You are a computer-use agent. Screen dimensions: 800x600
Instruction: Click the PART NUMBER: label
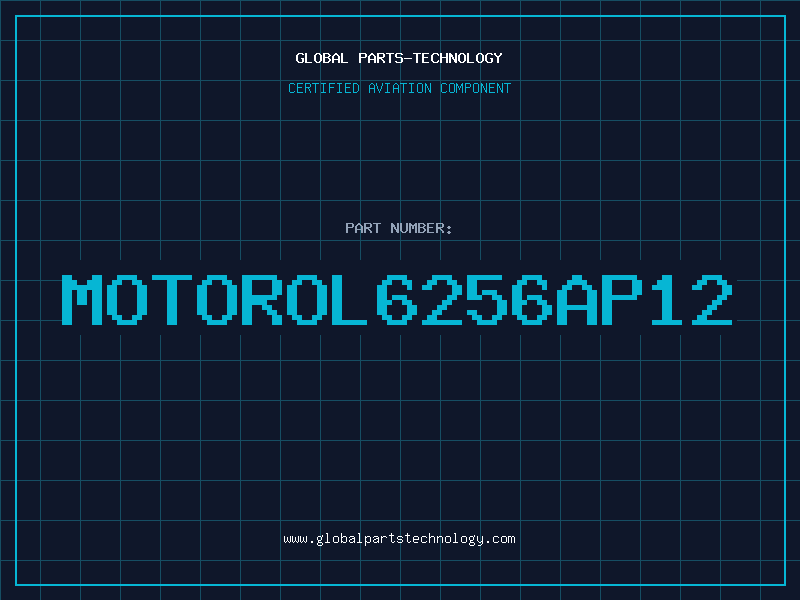tap(399, 228)
